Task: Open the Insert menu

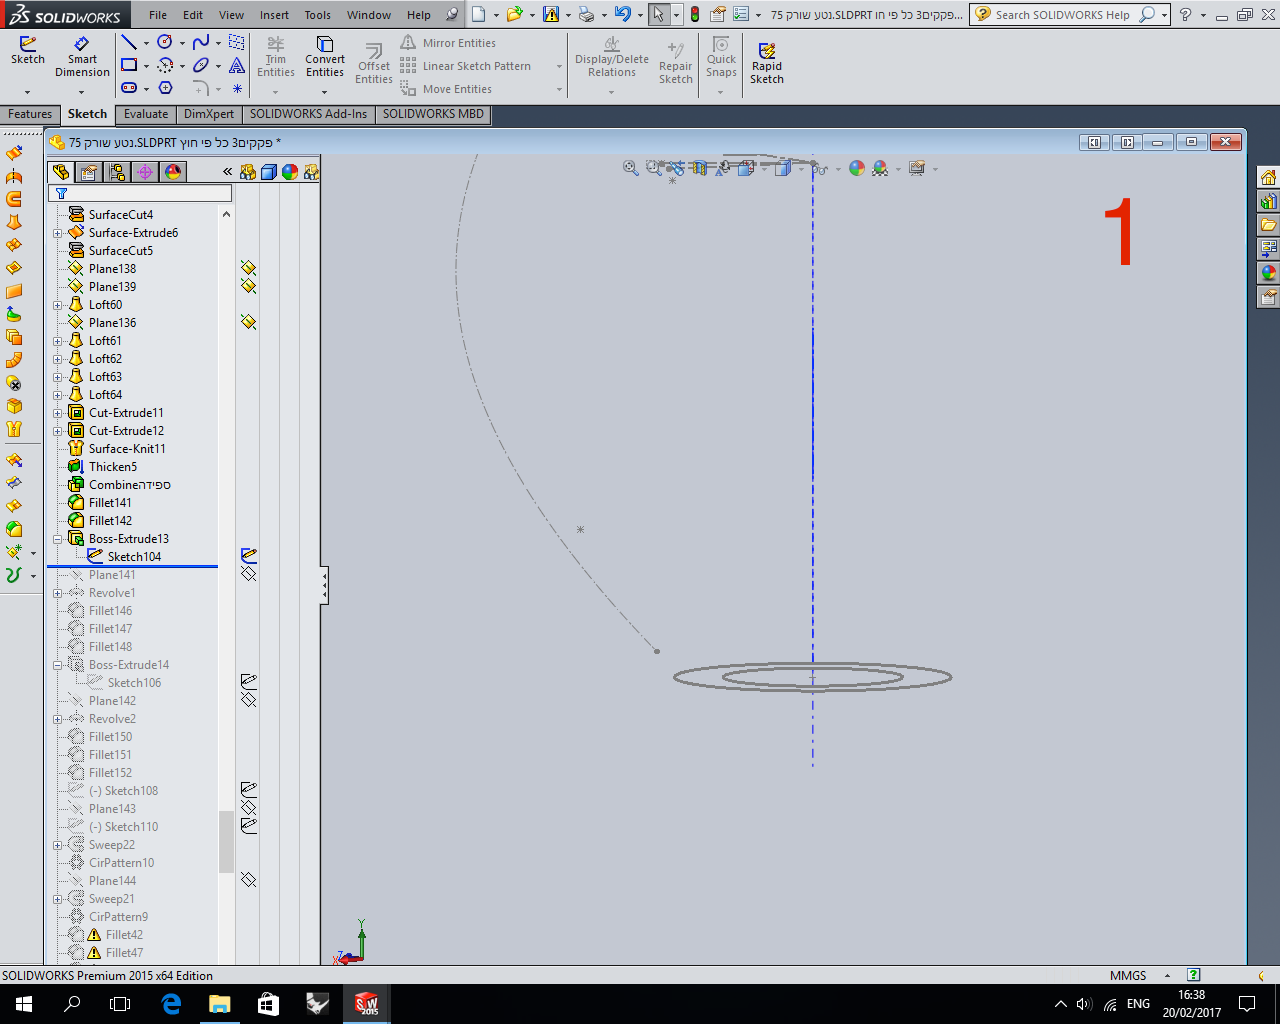Action: click(274, 15)
